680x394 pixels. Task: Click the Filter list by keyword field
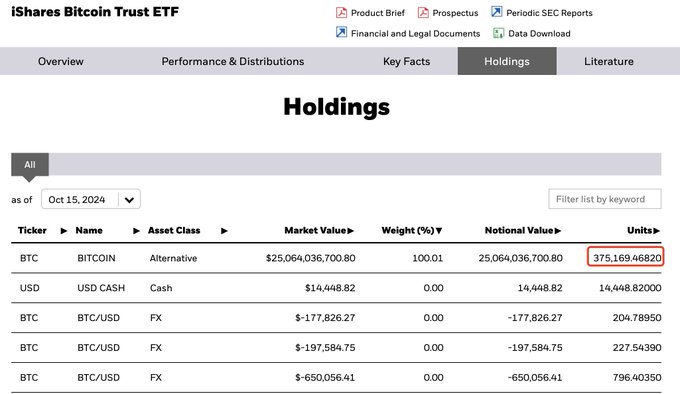pyautogui.click(x=605, y=199)
